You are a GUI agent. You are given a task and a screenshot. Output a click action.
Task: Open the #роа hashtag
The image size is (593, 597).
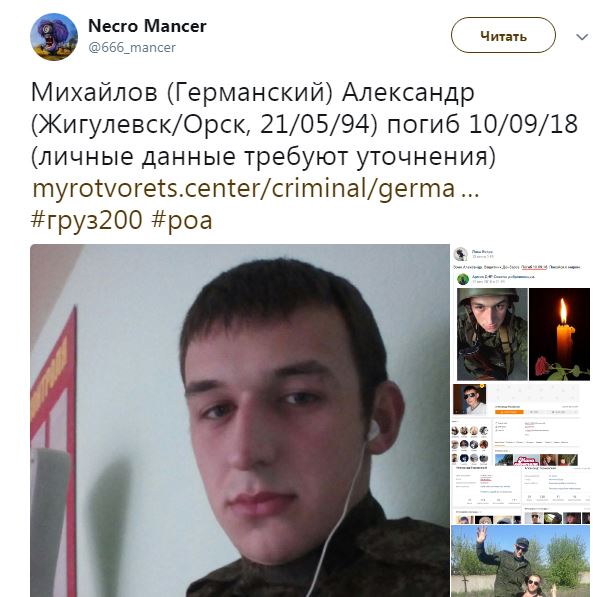point(182,220)
